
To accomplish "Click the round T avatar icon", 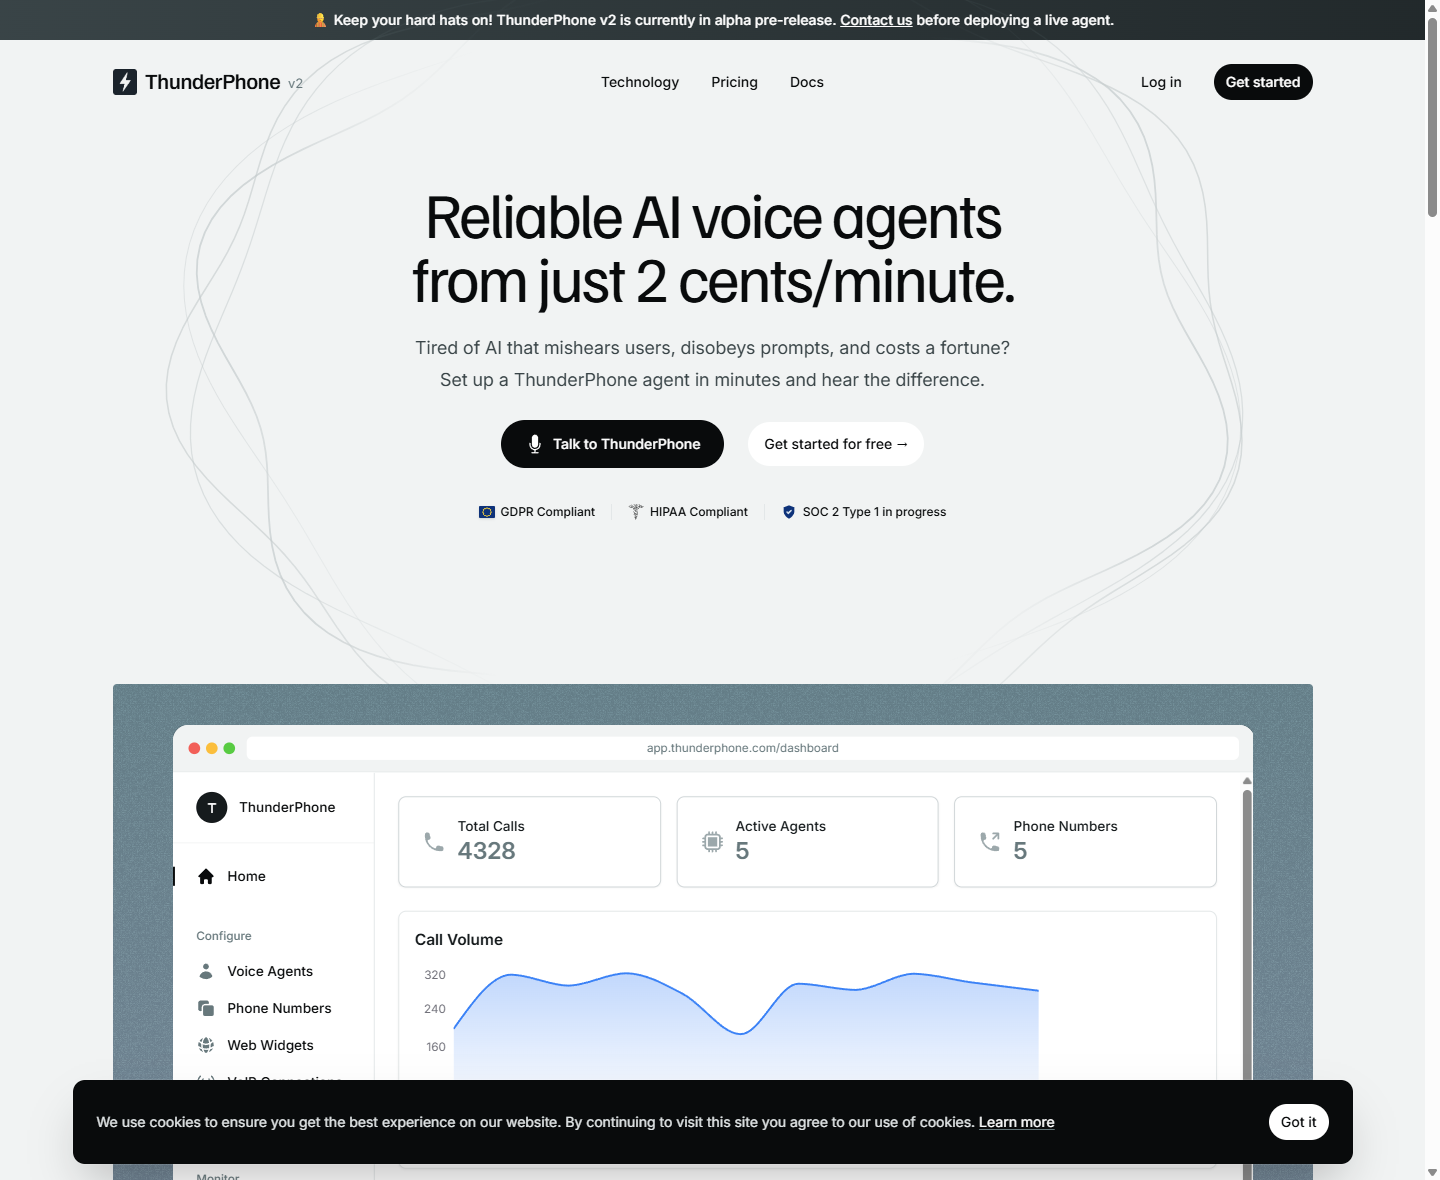I will pos(212,807).
